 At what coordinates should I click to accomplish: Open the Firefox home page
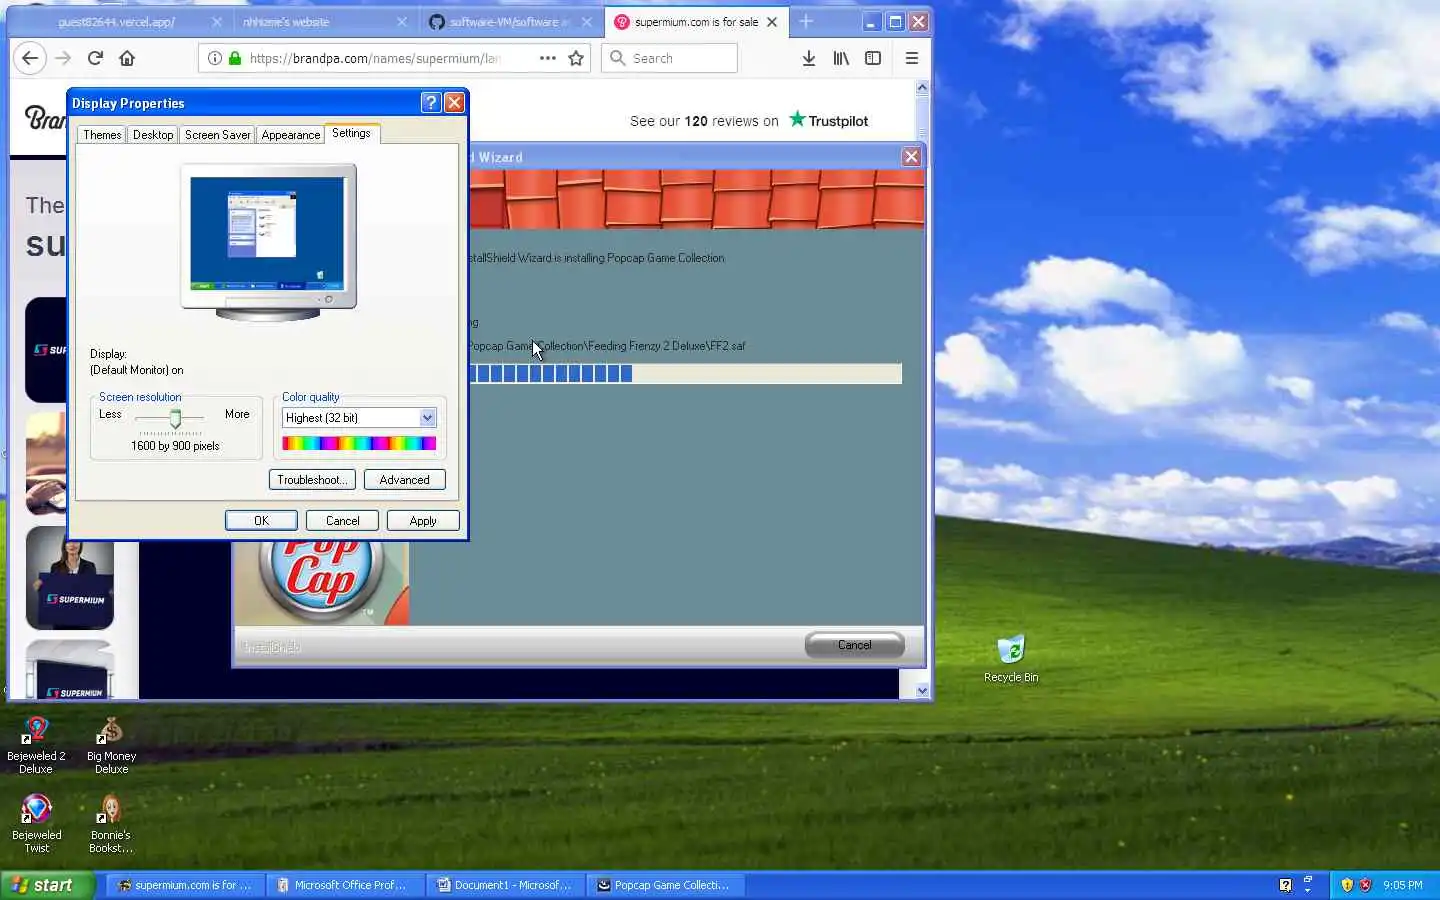click(x=127, y=58)
